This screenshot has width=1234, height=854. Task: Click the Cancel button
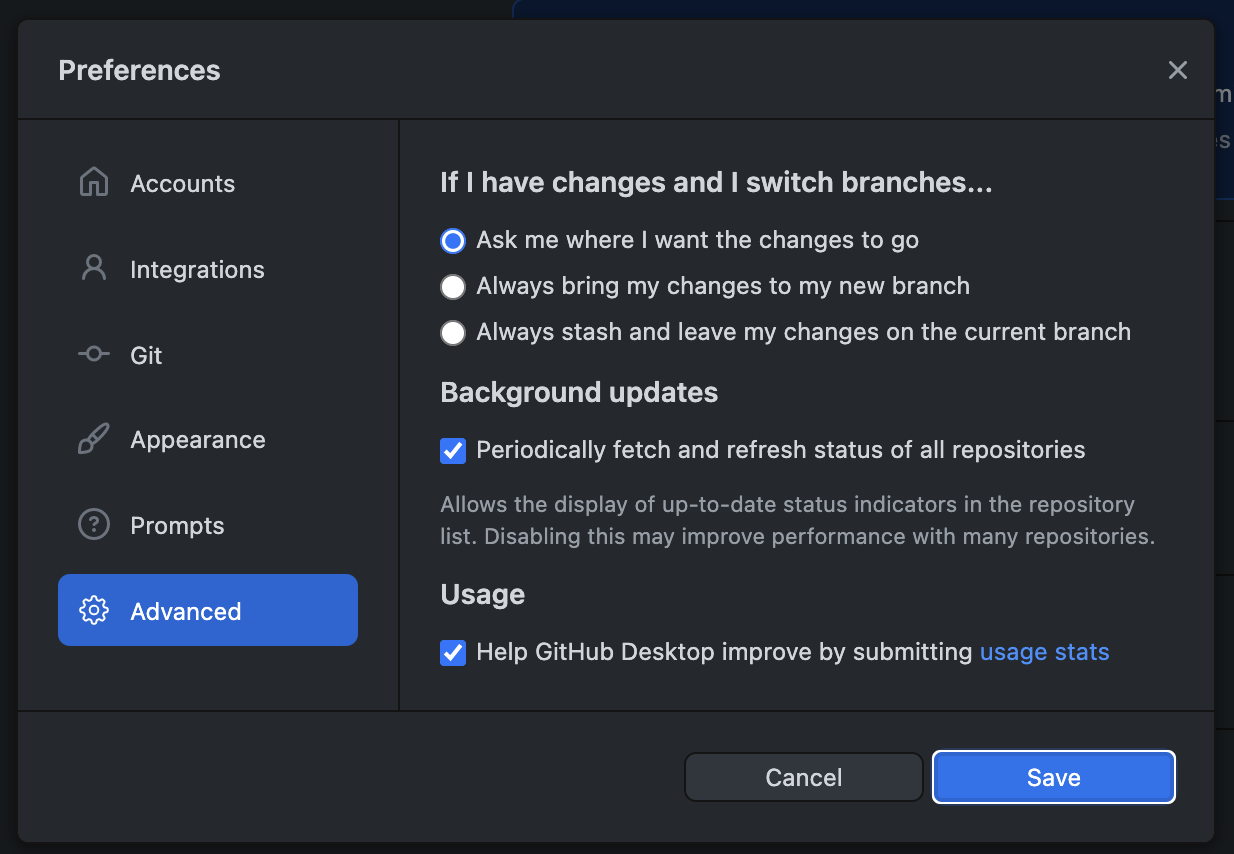pyautogui.click(x=803, y=777)
